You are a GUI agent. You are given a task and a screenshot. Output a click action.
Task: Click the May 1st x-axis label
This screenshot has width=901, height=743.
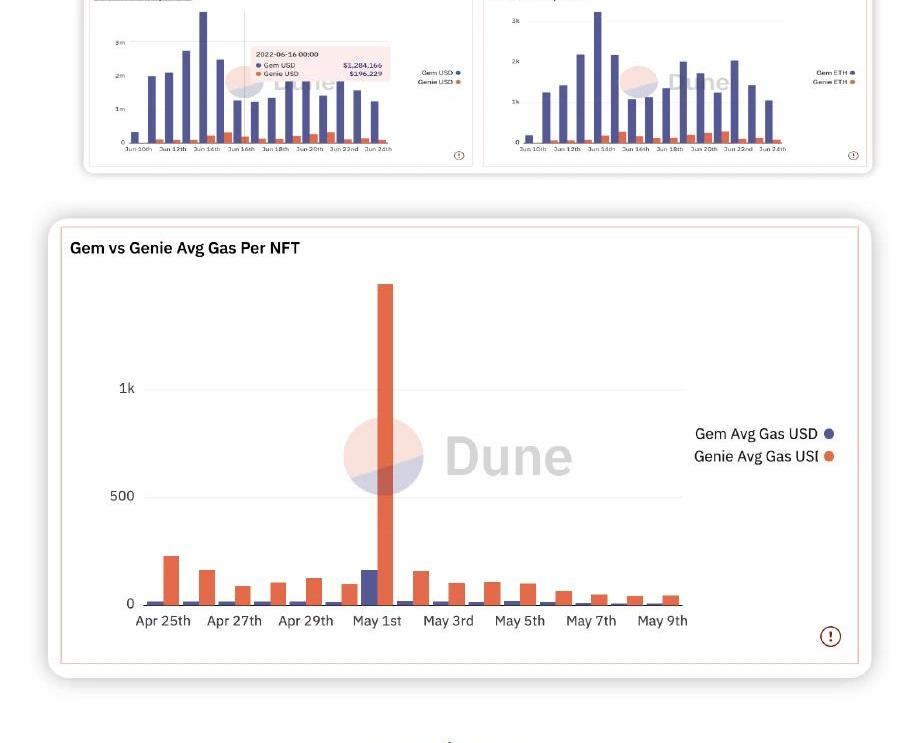[377, 621]
